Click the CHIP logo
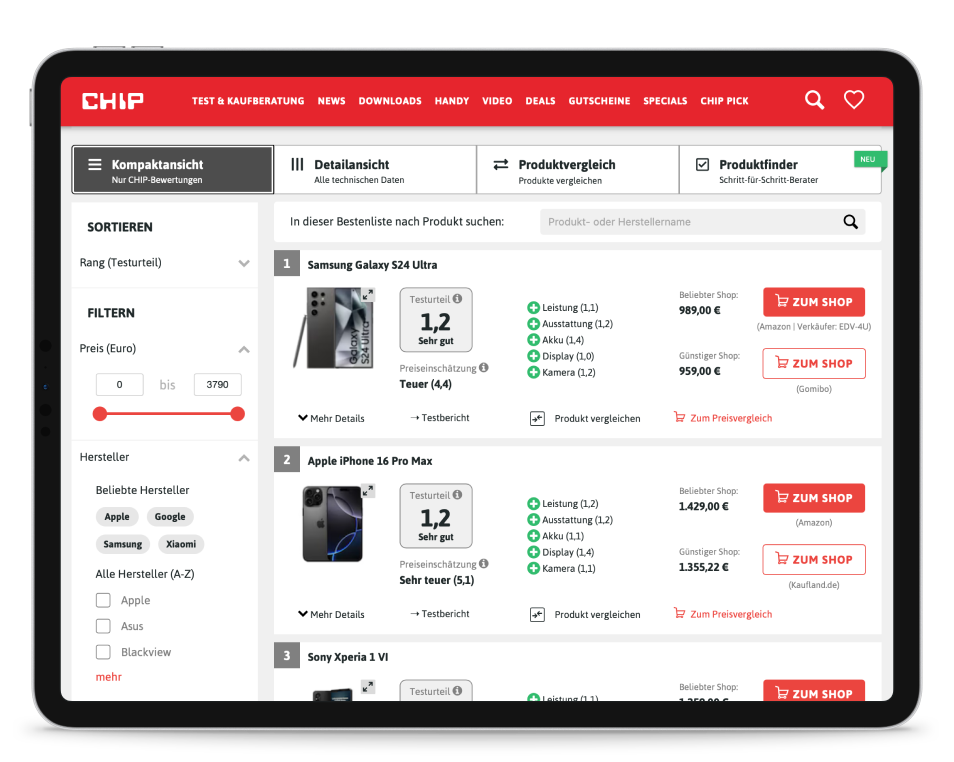 [x=113, y=101]
